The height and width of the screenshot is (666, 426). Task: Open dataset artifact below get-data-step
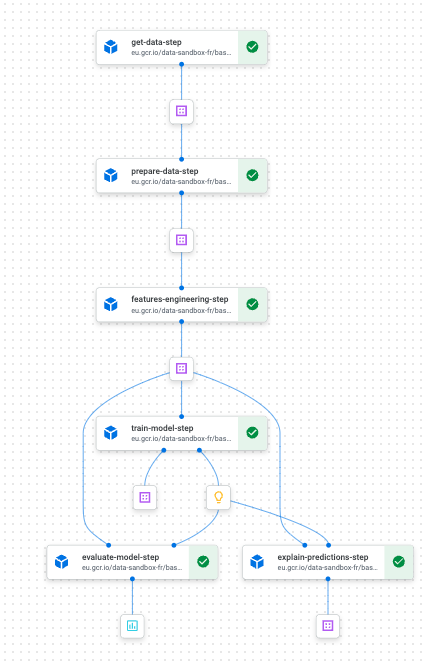pos(181,111)
